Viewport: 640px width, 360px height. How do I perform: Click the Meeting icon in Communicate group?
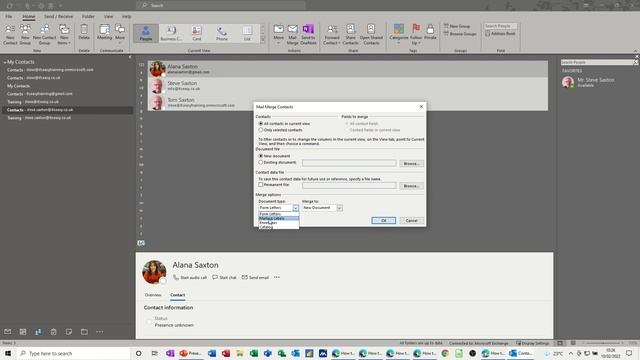104,33
